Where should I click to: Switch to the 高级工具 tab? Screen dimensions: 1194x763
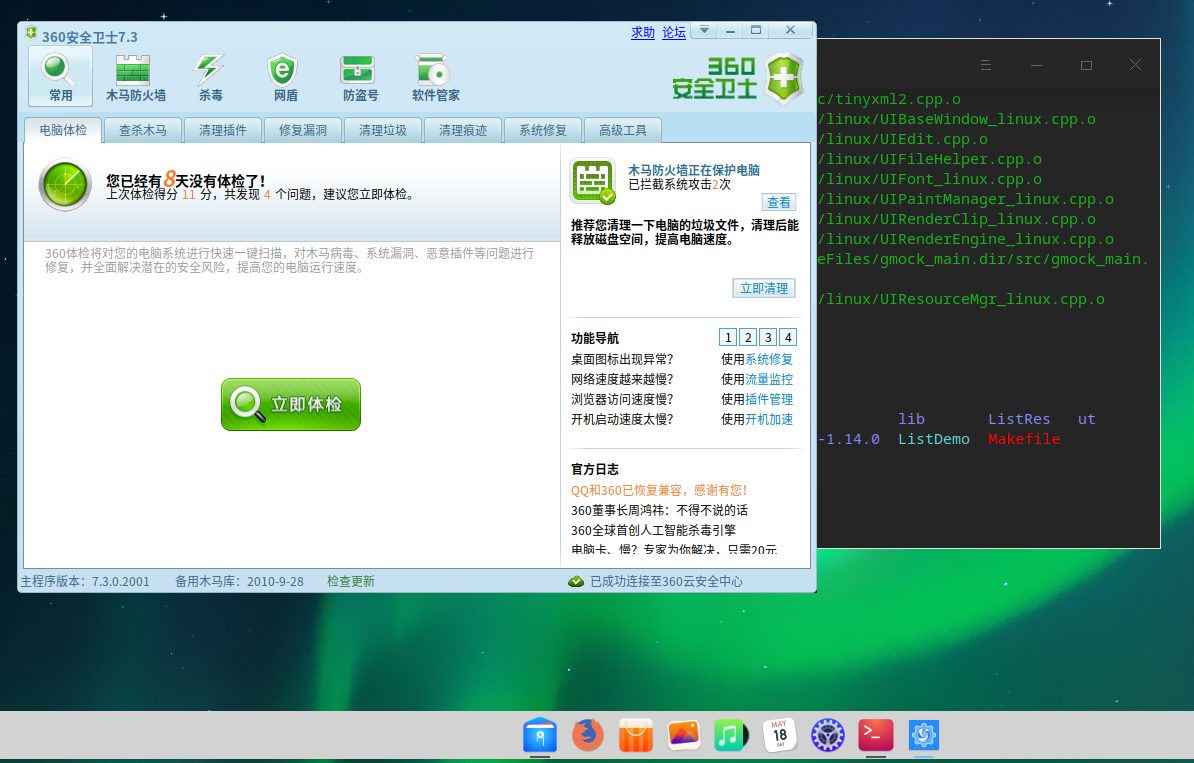(623, 130)
